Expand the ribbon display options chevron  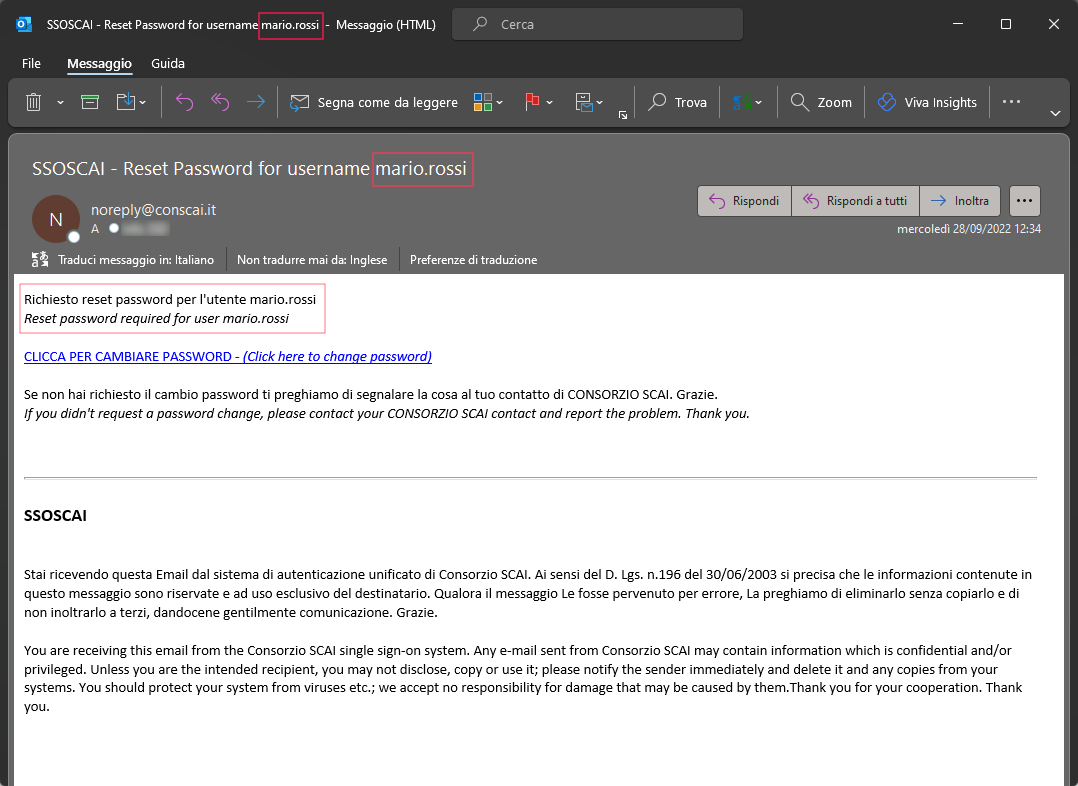(1055, 114)
